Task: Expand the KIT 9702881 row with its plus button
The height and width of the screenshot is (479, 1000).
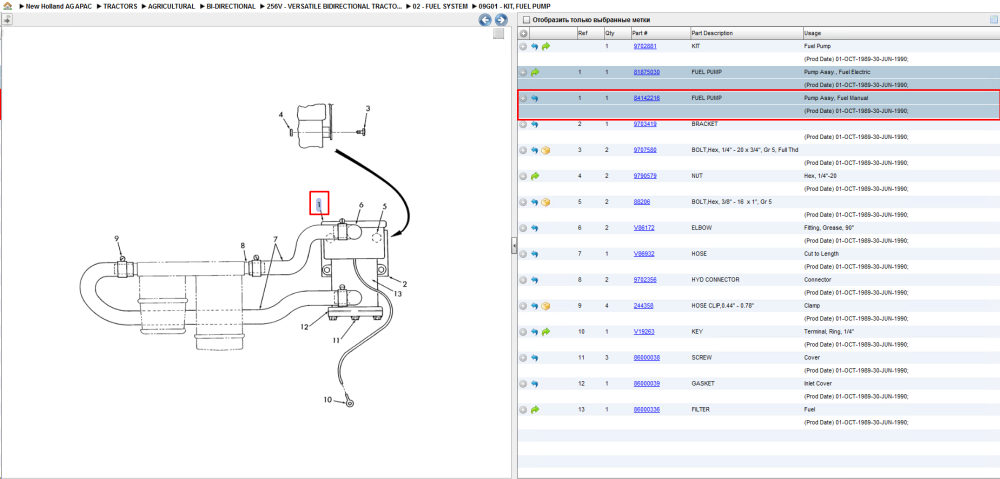Action: pyautogui.click(x=523, y=47)
